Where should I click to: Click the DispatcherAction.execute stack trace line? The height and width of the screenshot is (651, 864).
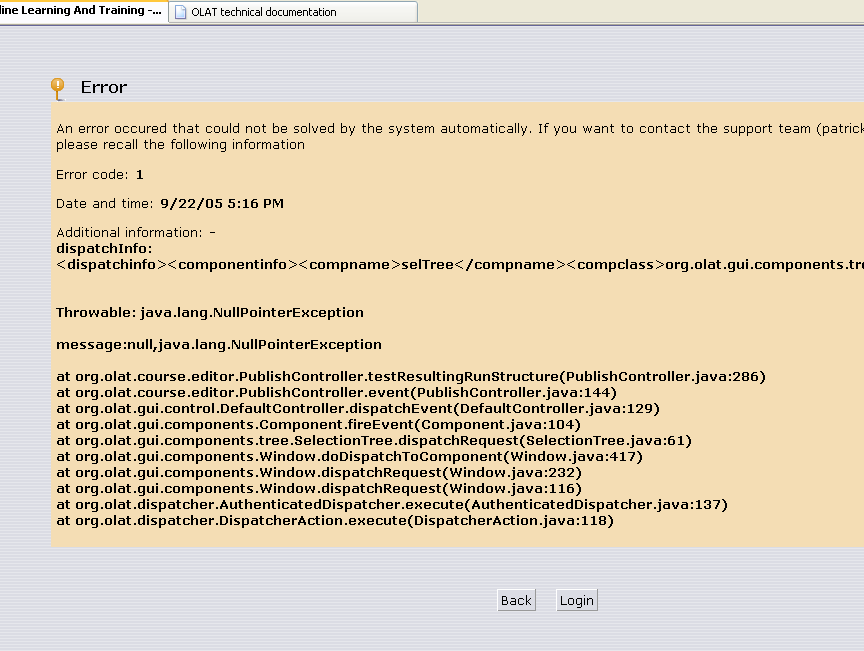[x=335, y=521]
